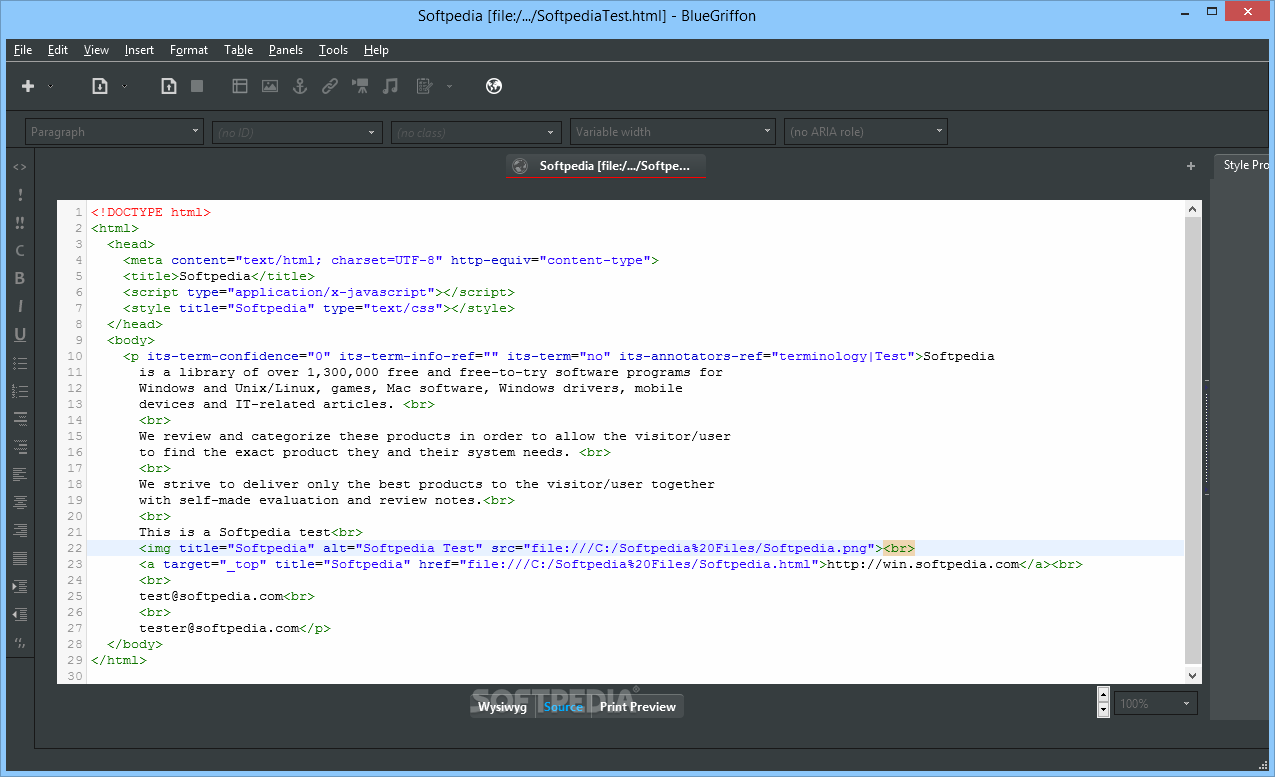Open the Style Properties panel tab
Screen dimensions: 1275x777
pyautogui.click(x=1244, y=165)
